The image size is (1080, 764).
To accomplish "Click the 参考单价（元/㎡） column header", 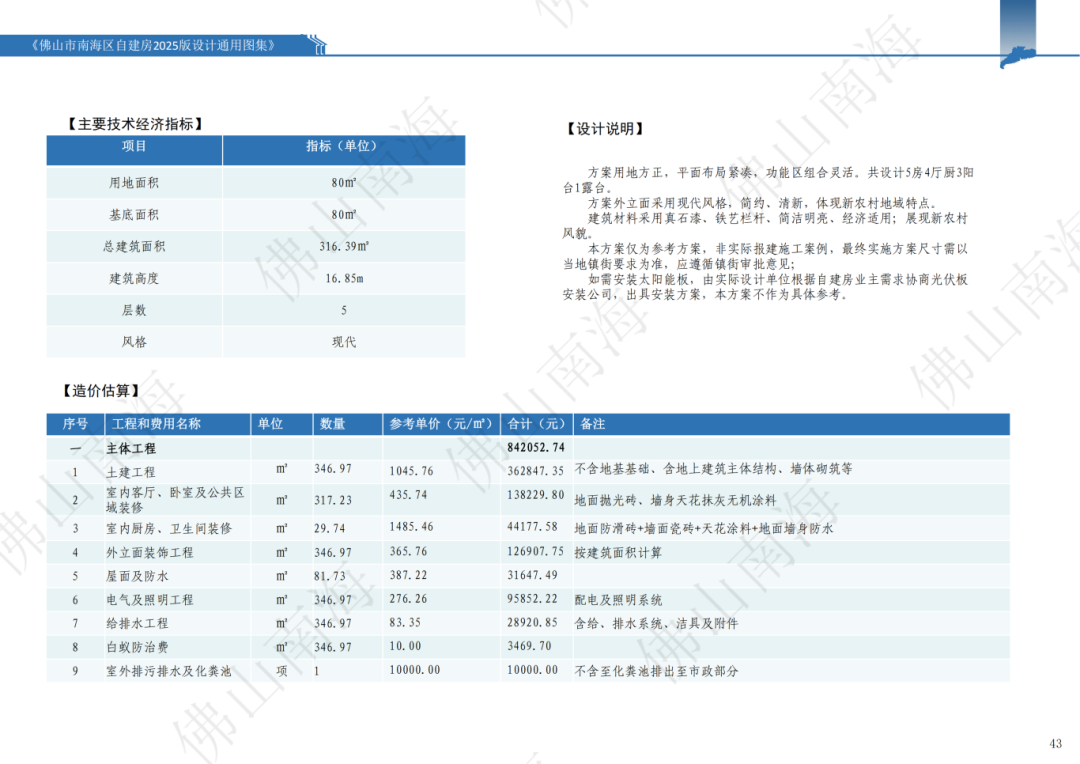I will [x=442, y=424].
